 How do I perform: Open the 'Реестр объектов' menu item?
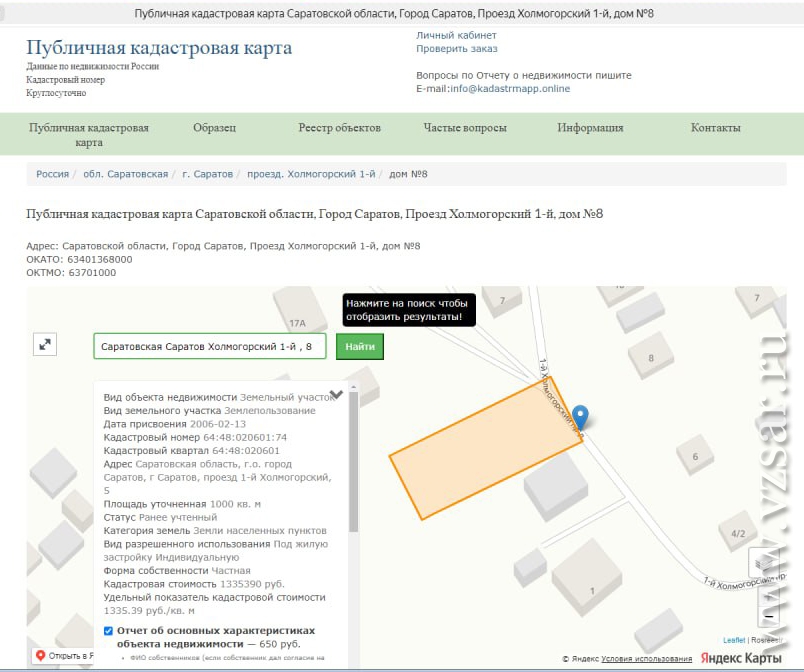click(339, 128)
